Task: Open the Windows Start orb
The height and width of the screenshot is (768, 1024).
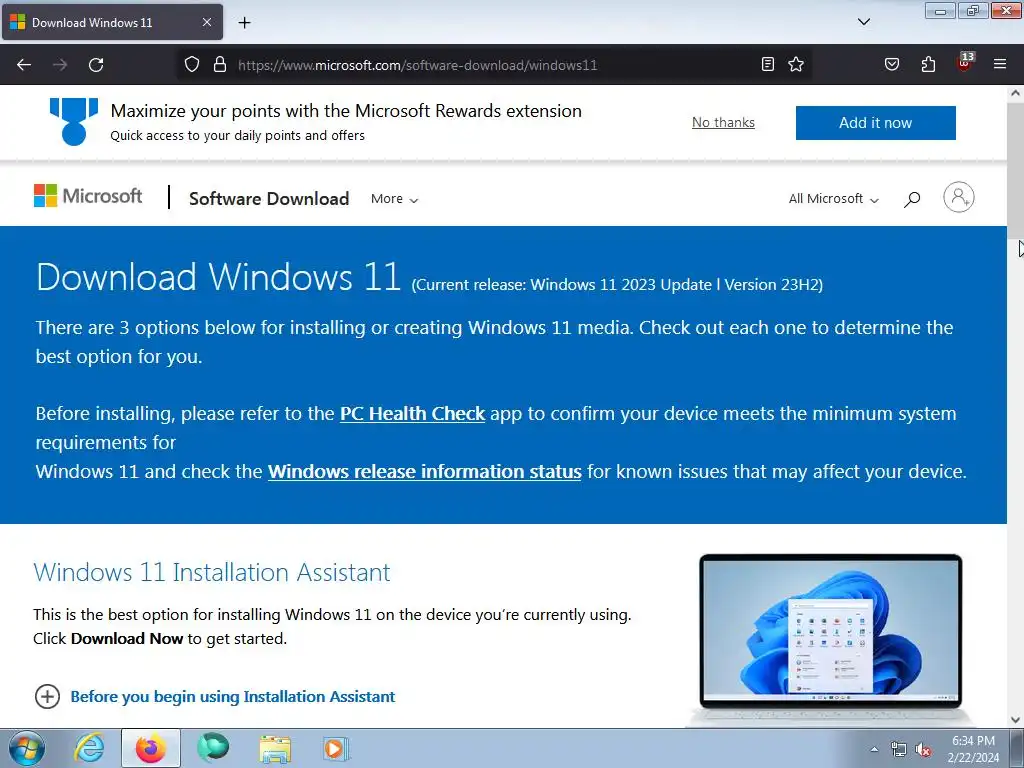Action: pos(27,748)
